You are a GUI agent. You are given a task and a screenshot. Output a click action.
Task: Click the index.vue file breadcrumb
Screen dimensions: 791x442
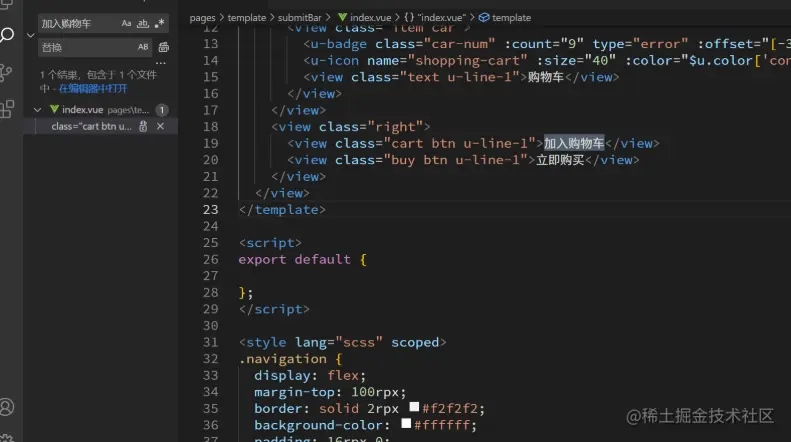(371, 18)
